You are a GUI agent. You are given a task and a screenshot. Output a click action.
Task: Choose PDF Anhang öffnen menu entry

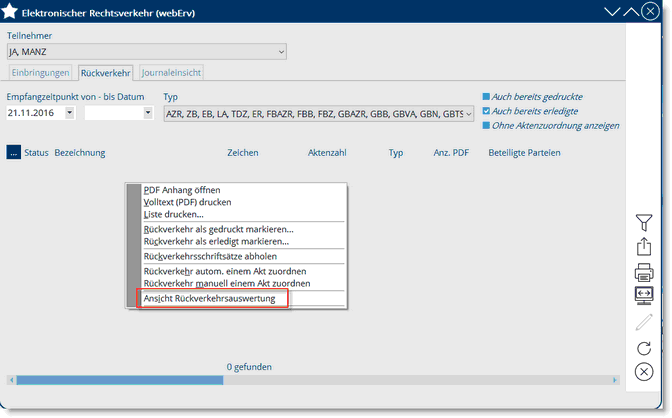pyautogui.click(x=182, y=190)
